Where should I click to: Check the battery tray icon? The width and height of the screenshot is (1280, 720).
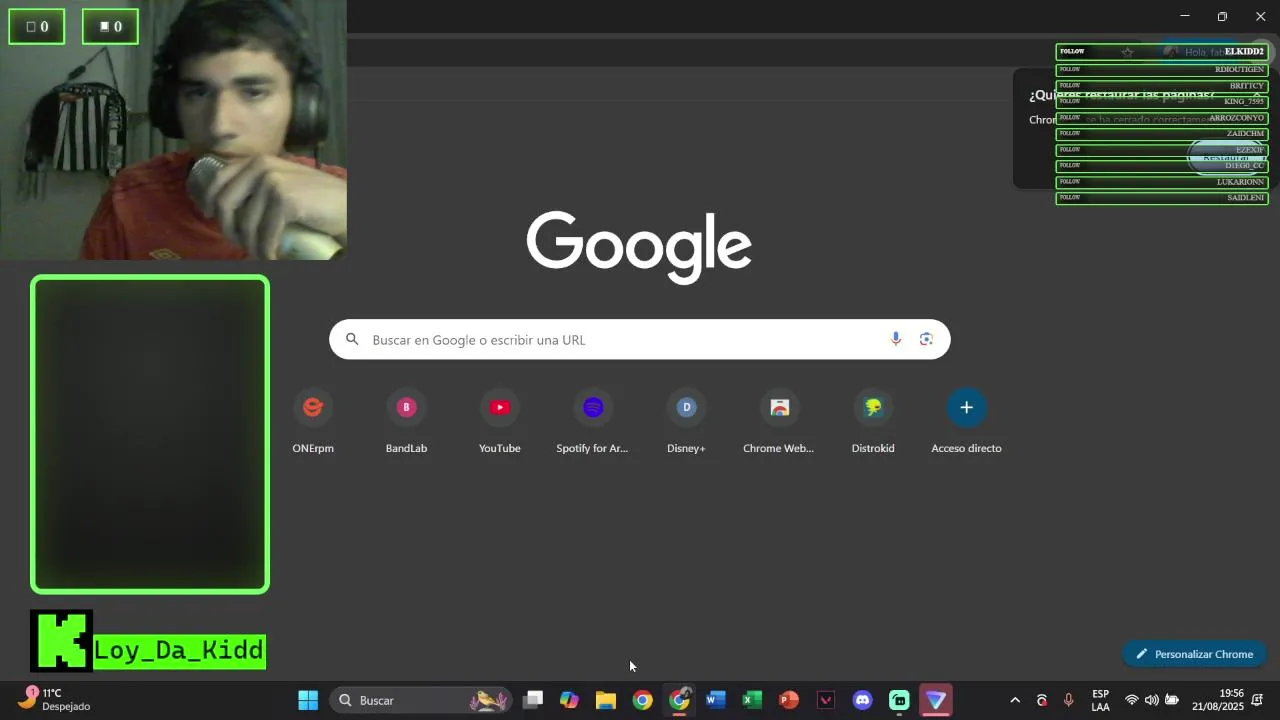tap(1172, 700)
